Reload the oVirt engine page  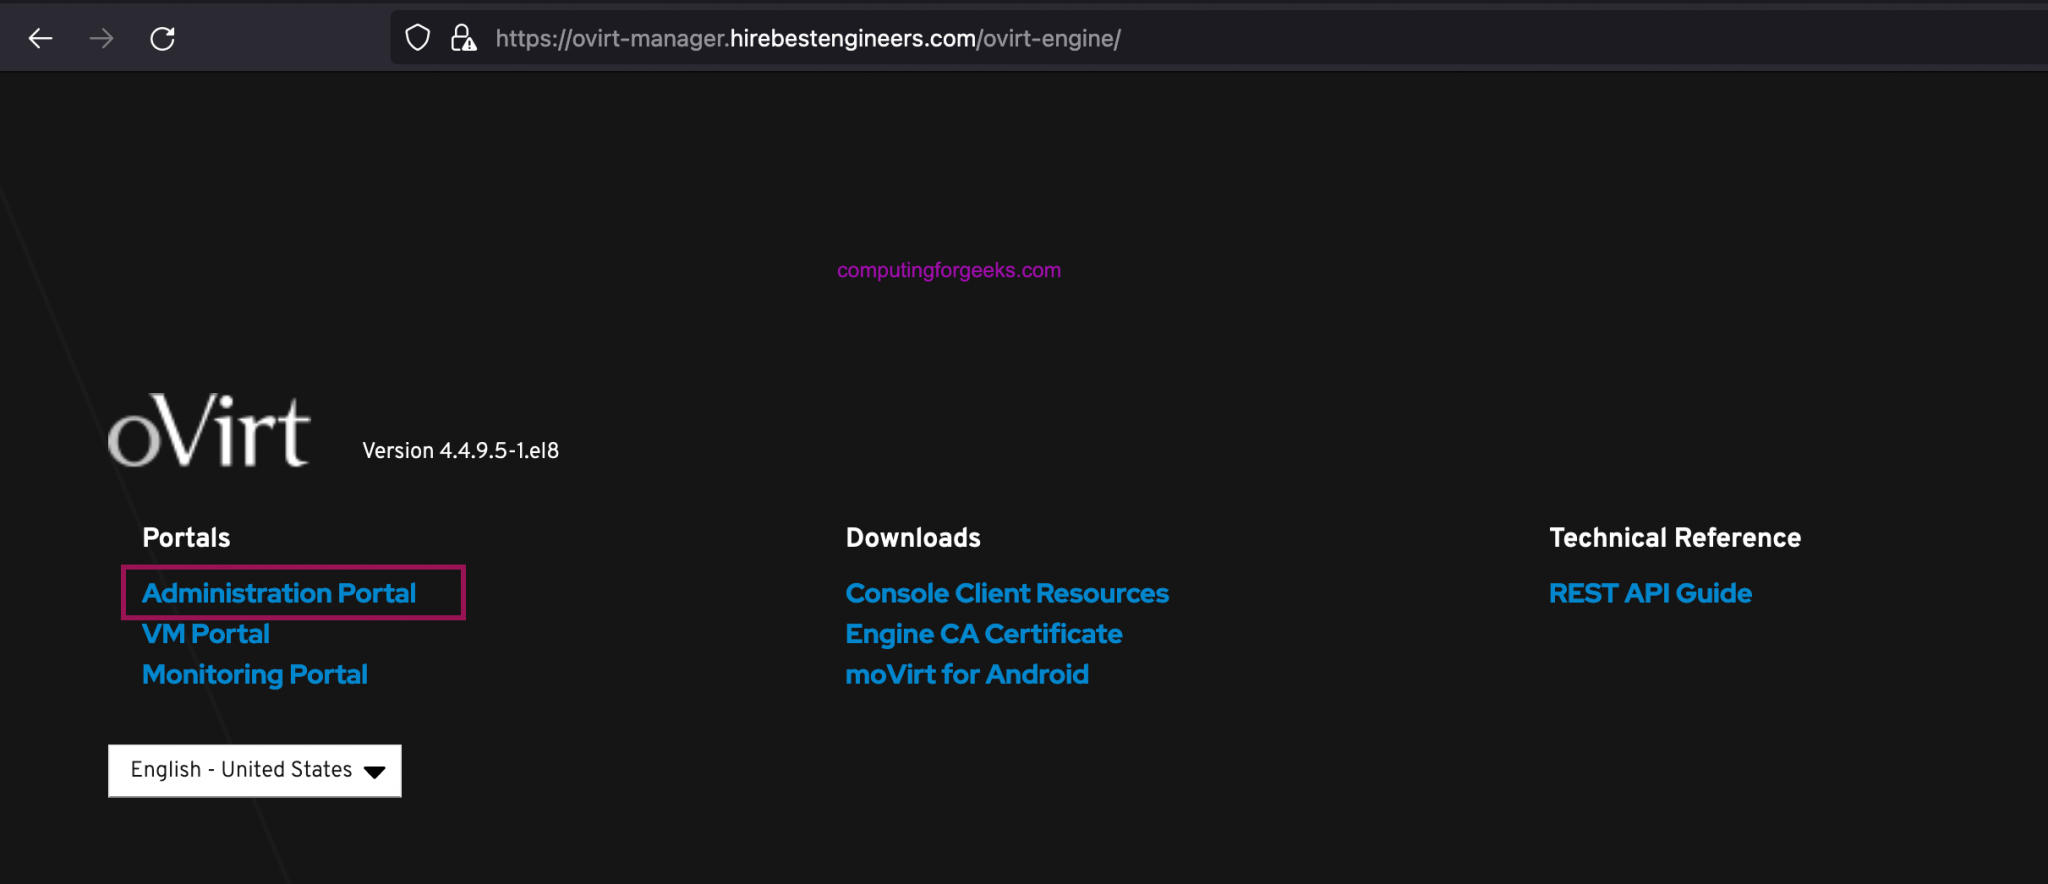[x=162, y=39]
